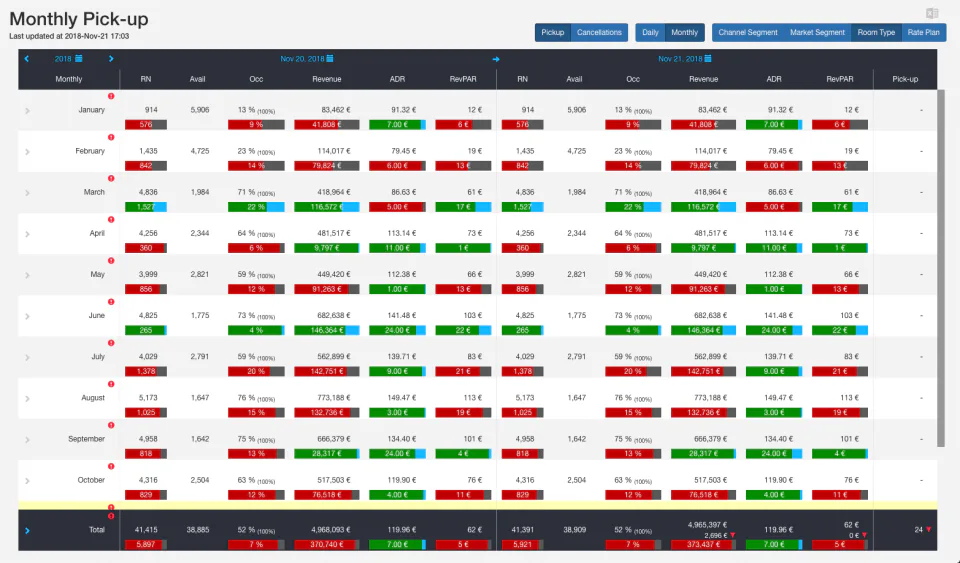Click the red alert icon above January
The image size is (960, 563).
point(111,96)
